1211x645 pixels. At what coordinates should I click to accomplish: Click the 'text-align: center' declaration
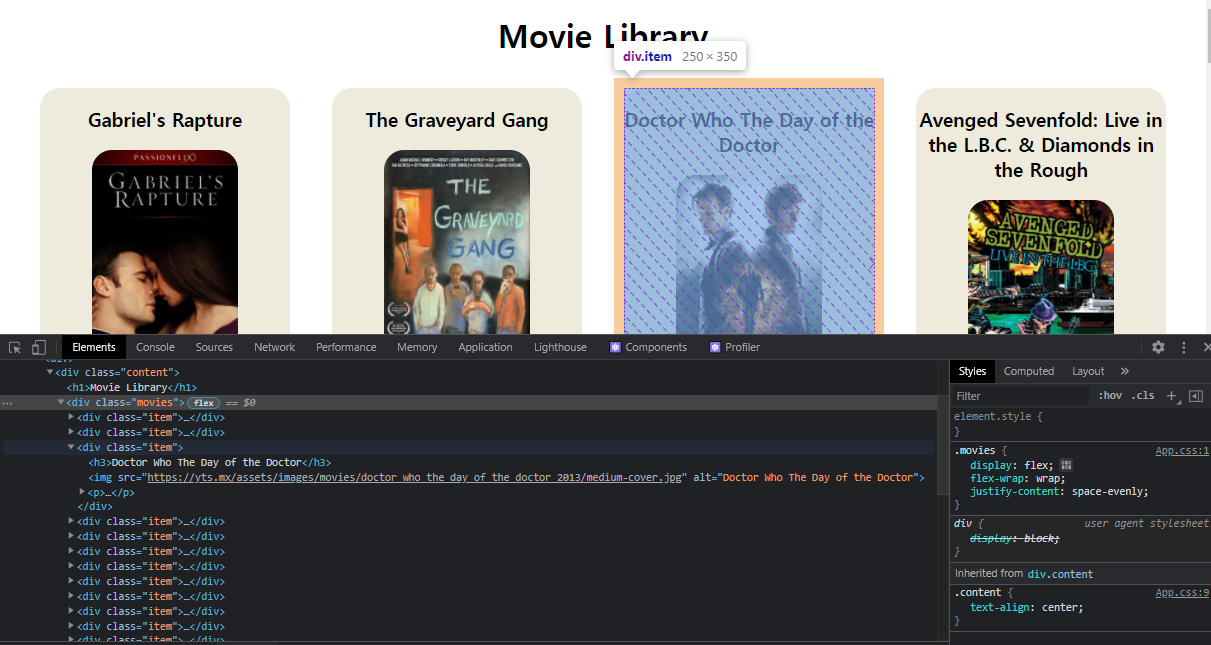click(x=1026, y=607)
